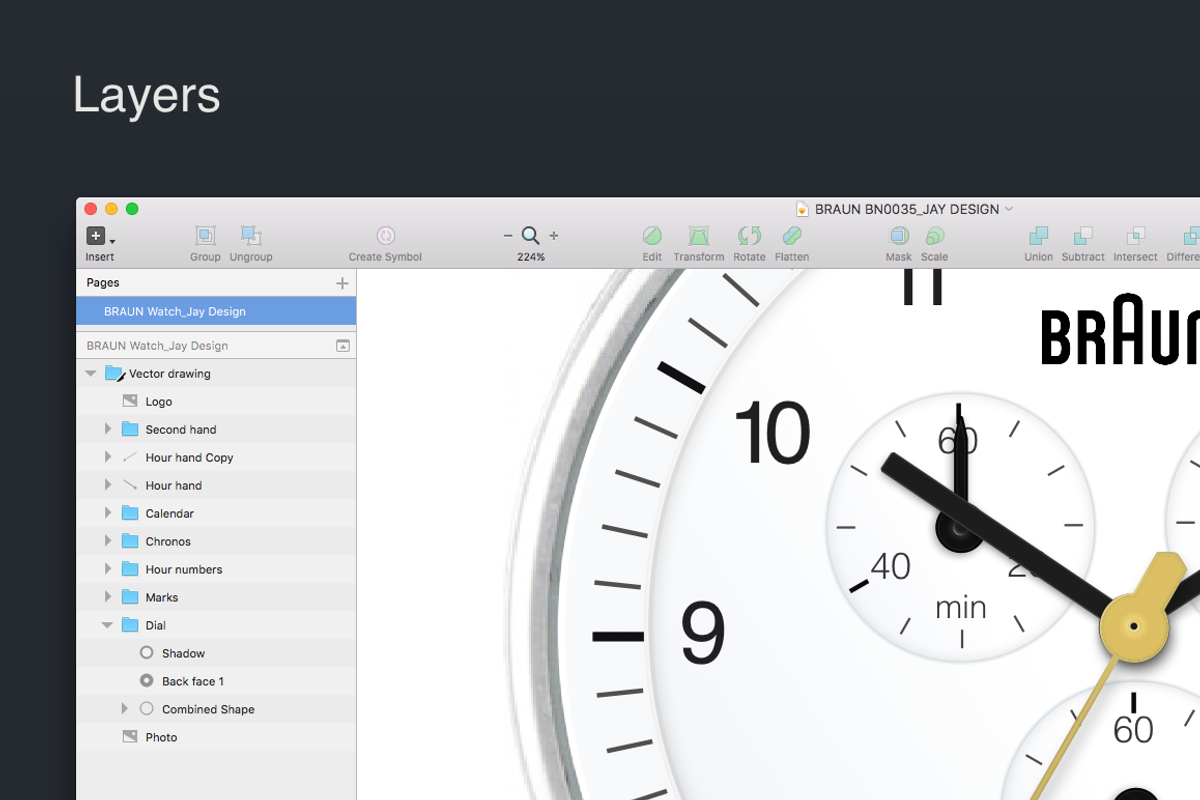This screenshot has width=1200, height=800.
Task: Expand the Hour hand Copy layer
Action: click(108, 457)
